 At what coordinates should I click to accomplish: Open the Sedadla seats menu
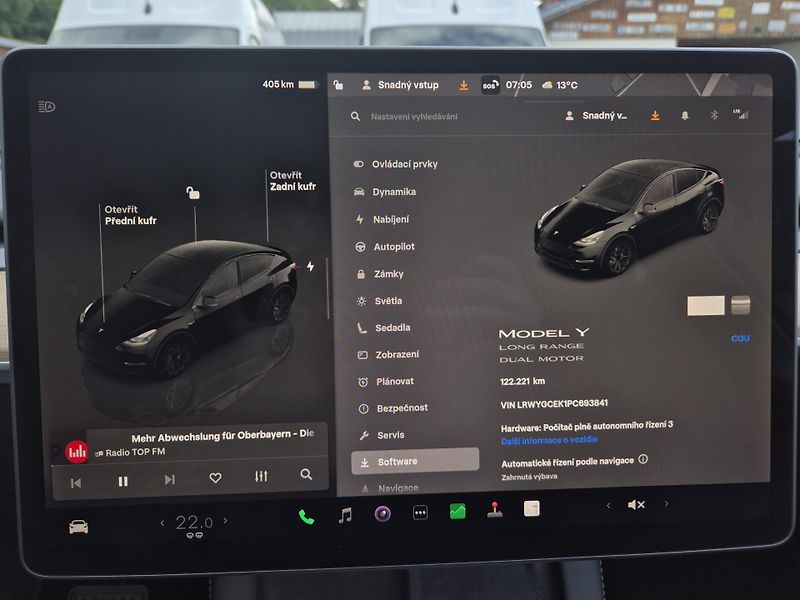(x=384, y=328)
